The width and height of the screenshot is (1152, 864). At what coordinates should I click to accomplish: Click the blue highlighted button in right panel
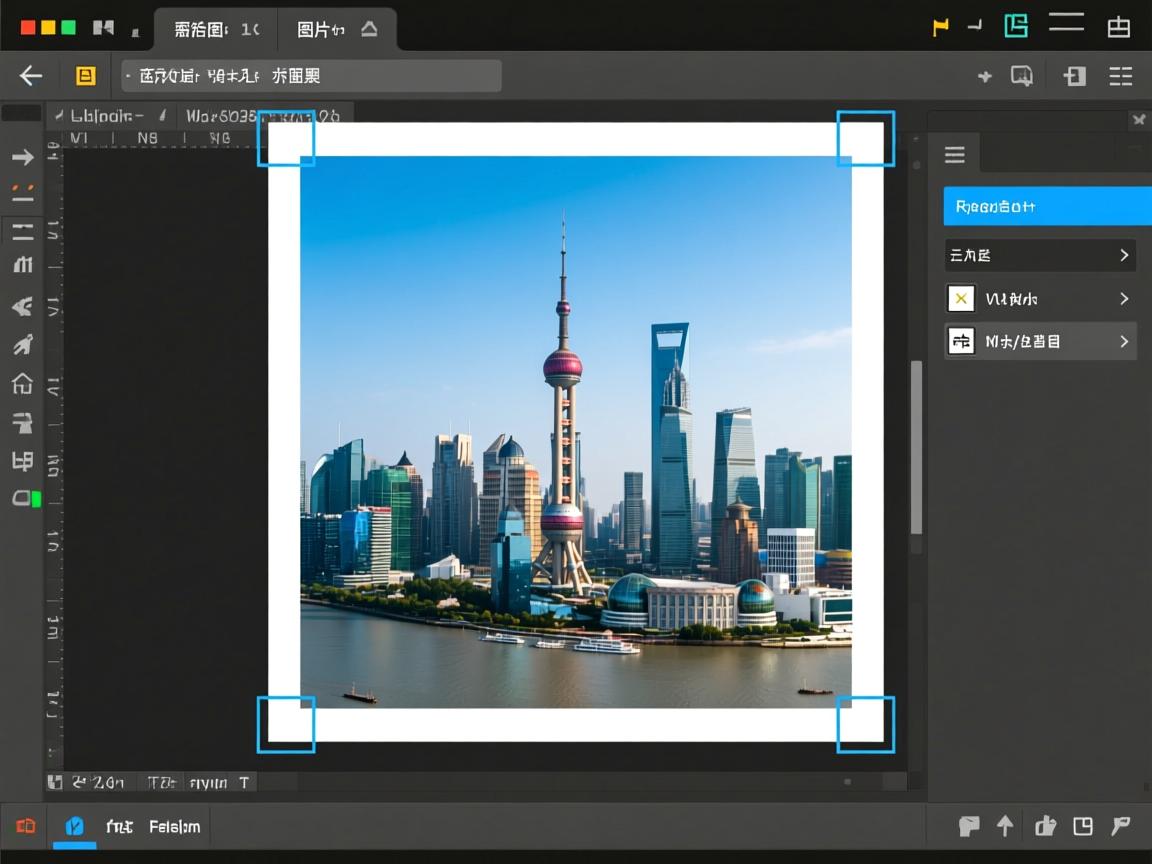[x=1047, y=206]
